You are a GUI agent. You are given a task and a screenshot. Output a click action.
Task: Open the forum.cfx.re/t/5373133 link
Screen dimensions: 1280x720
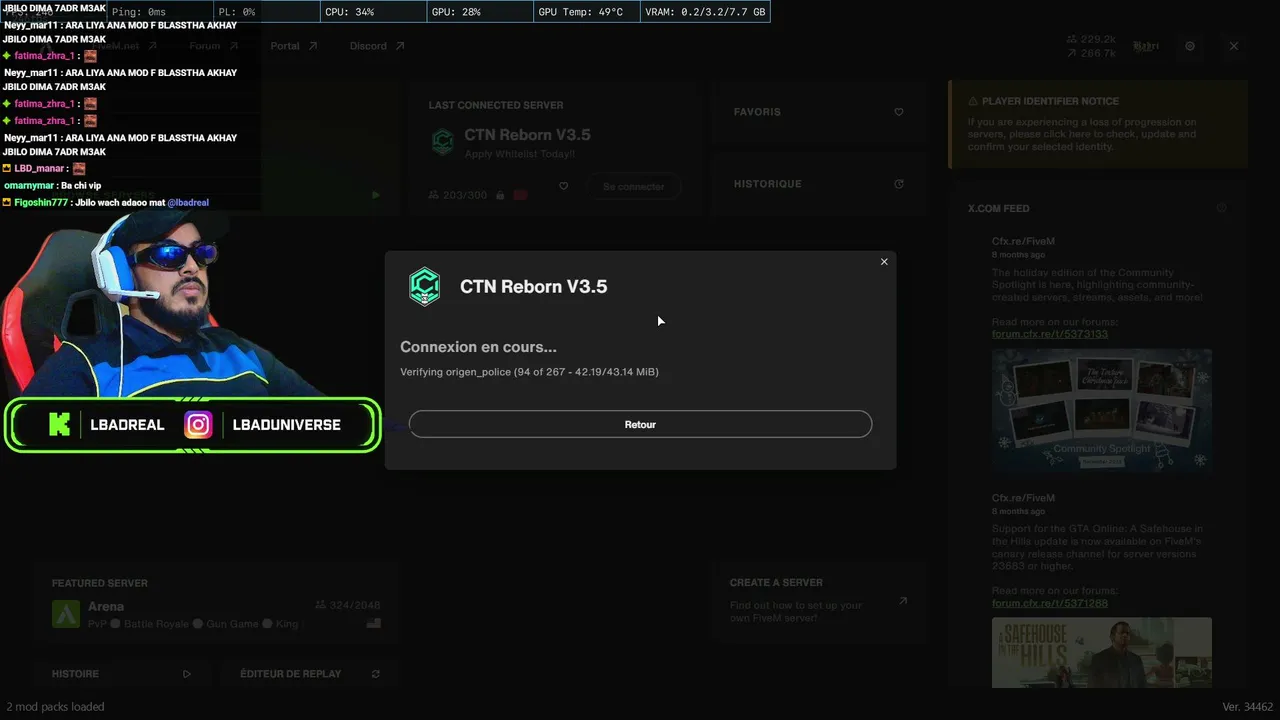tap(1050, 334)
